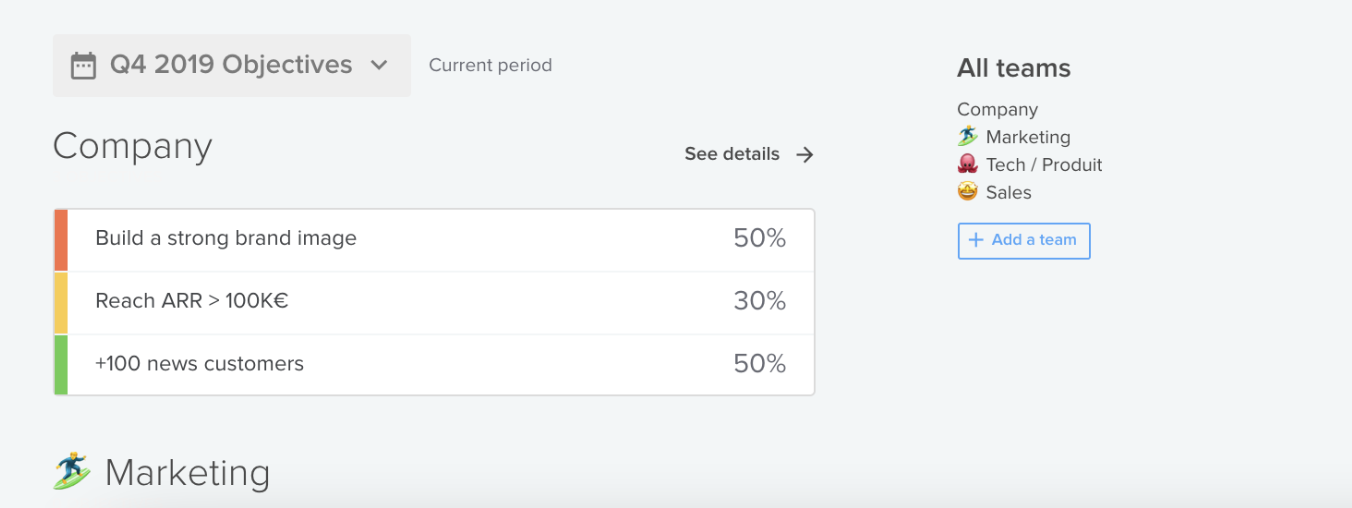Open the Q4 2019 Objectives period dropdown chevron

(379, 65)
